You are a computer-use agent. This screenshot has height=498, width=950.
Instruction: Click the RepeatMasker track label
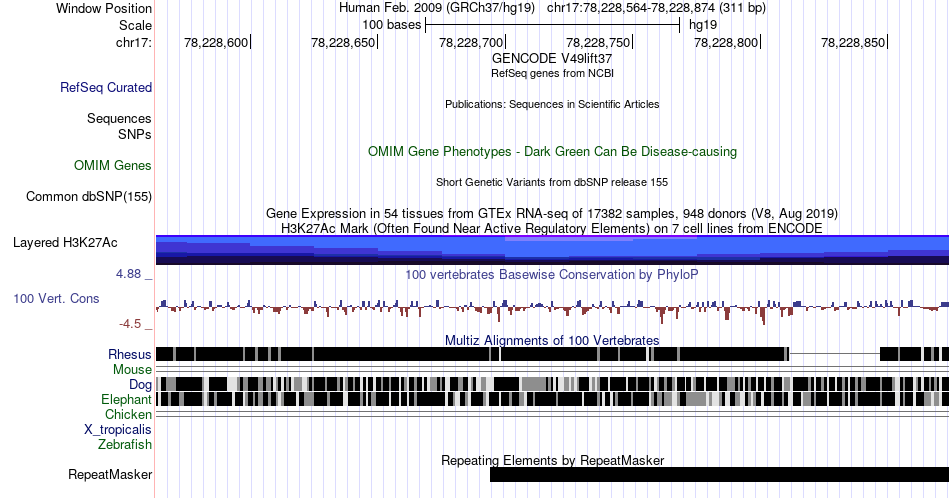110,474
